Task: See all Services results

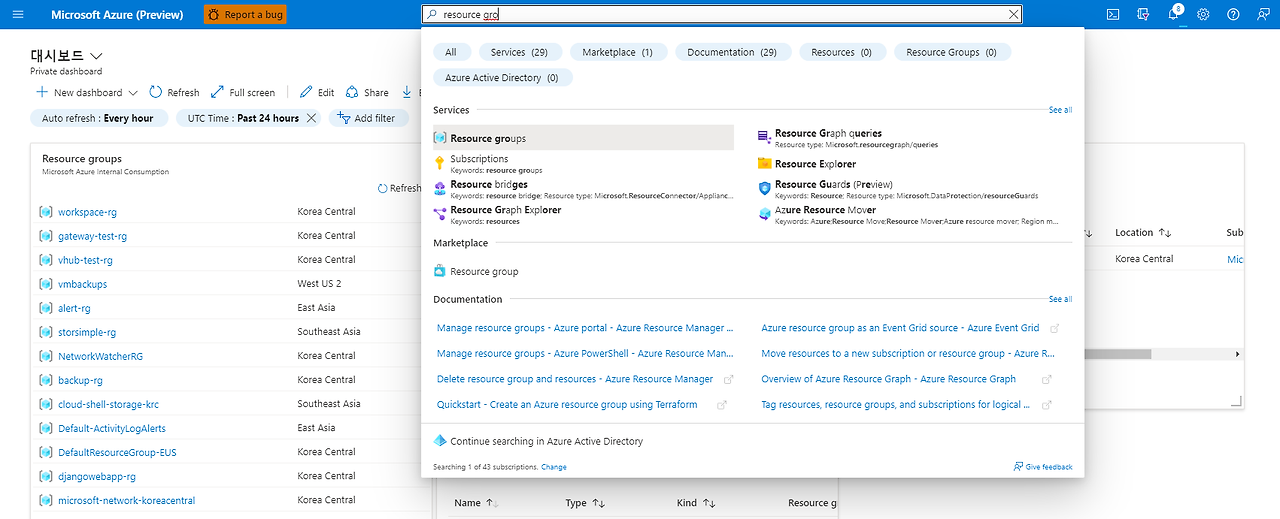Action: (x=1060, y=110)
